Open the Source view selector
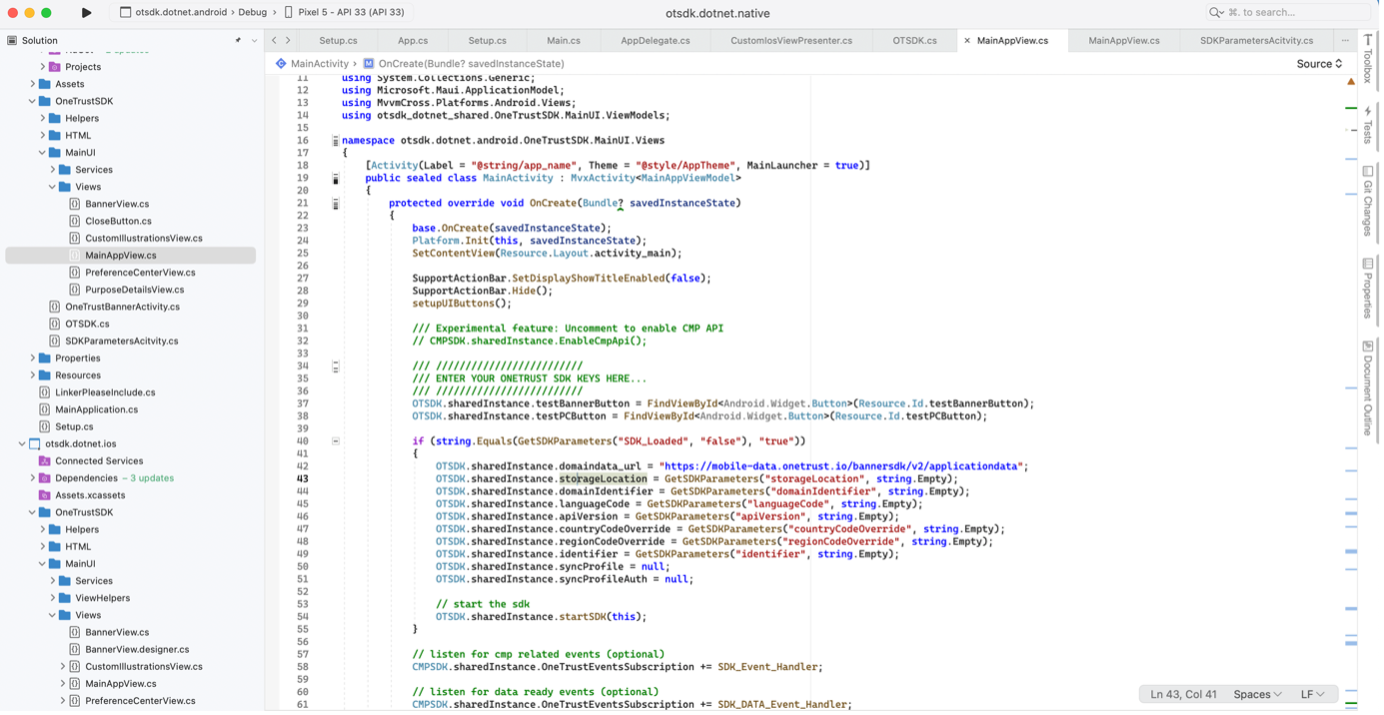The width and height of the screenshot is (1384, 715). [x=1319, y=64]
